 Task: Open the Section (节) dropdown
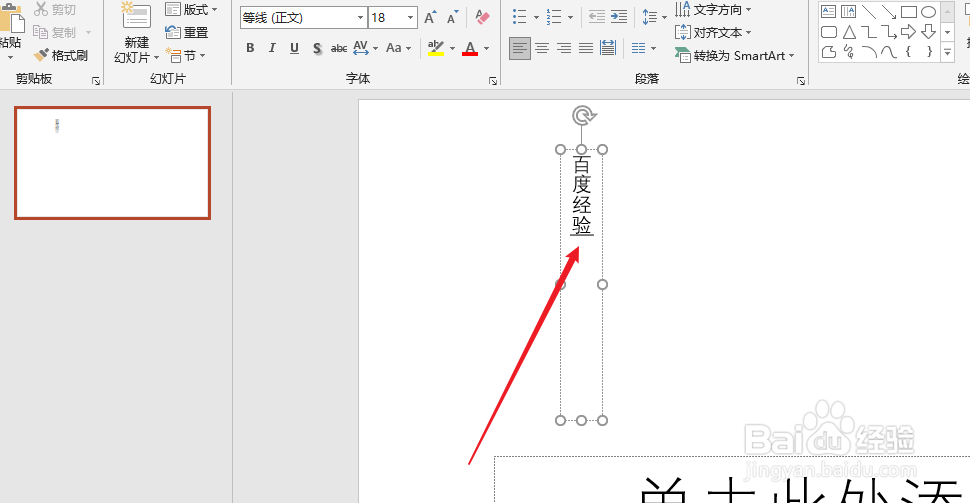click(185, 56)
